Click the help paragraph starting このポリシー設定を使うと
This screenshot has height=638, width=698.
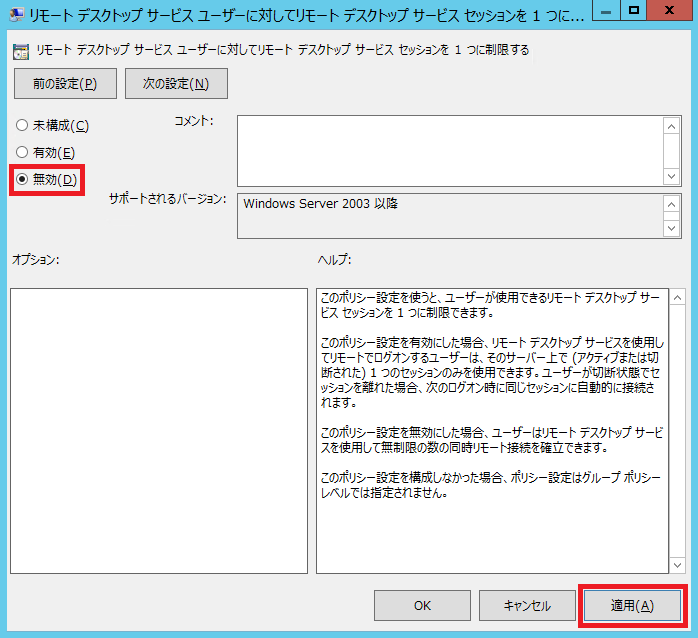490,305
